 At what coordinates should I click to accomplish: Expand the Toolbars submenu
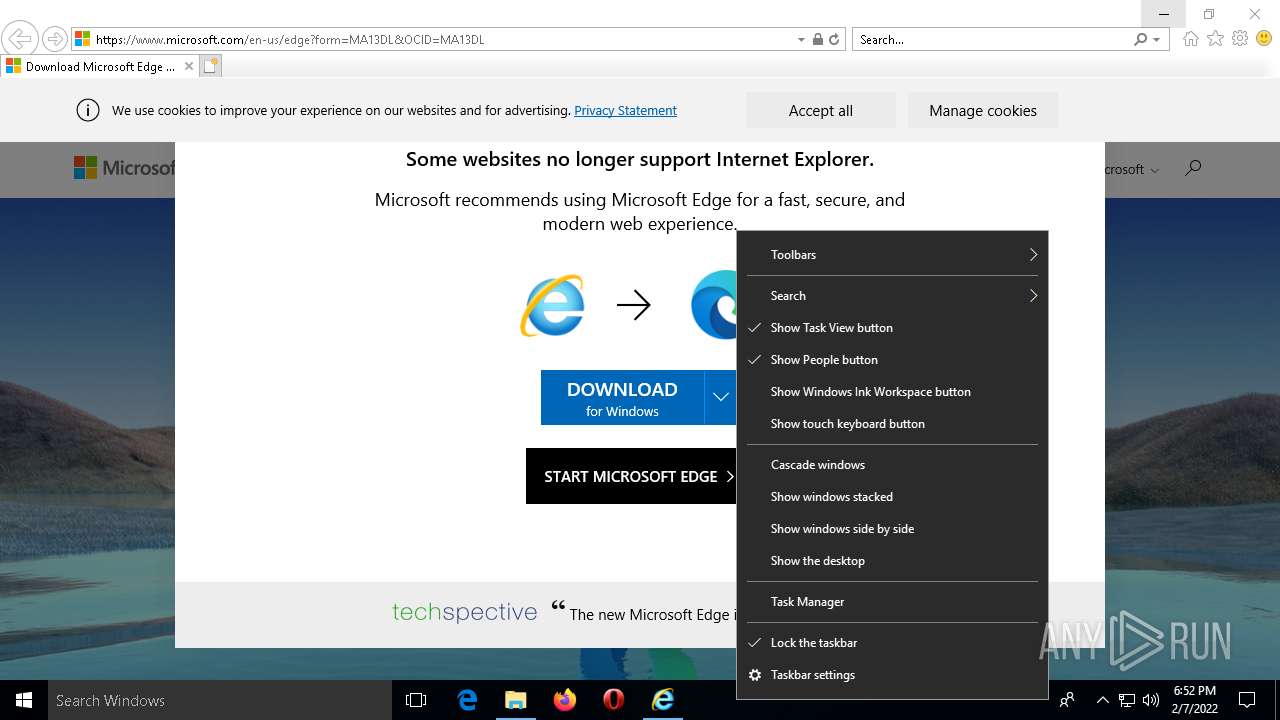pyautogui.click(x=892, y=255)
